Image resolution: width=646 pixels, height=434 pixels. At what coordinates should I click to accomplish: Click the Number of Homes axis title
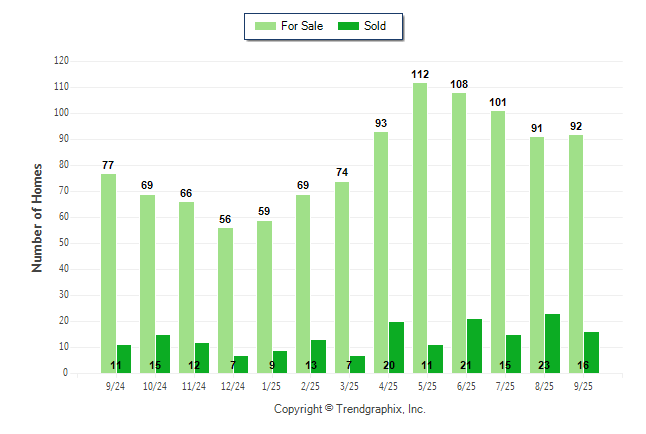click(x=38, y=217)
